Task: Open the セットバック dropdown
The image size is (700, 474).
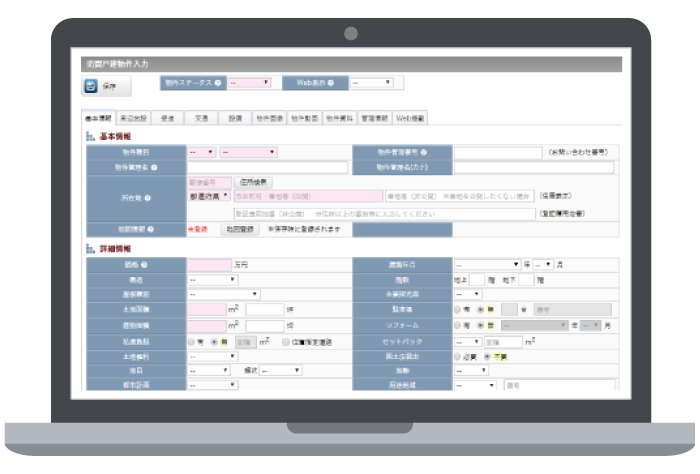Action: pyautogui.click(x=468, y=342)
